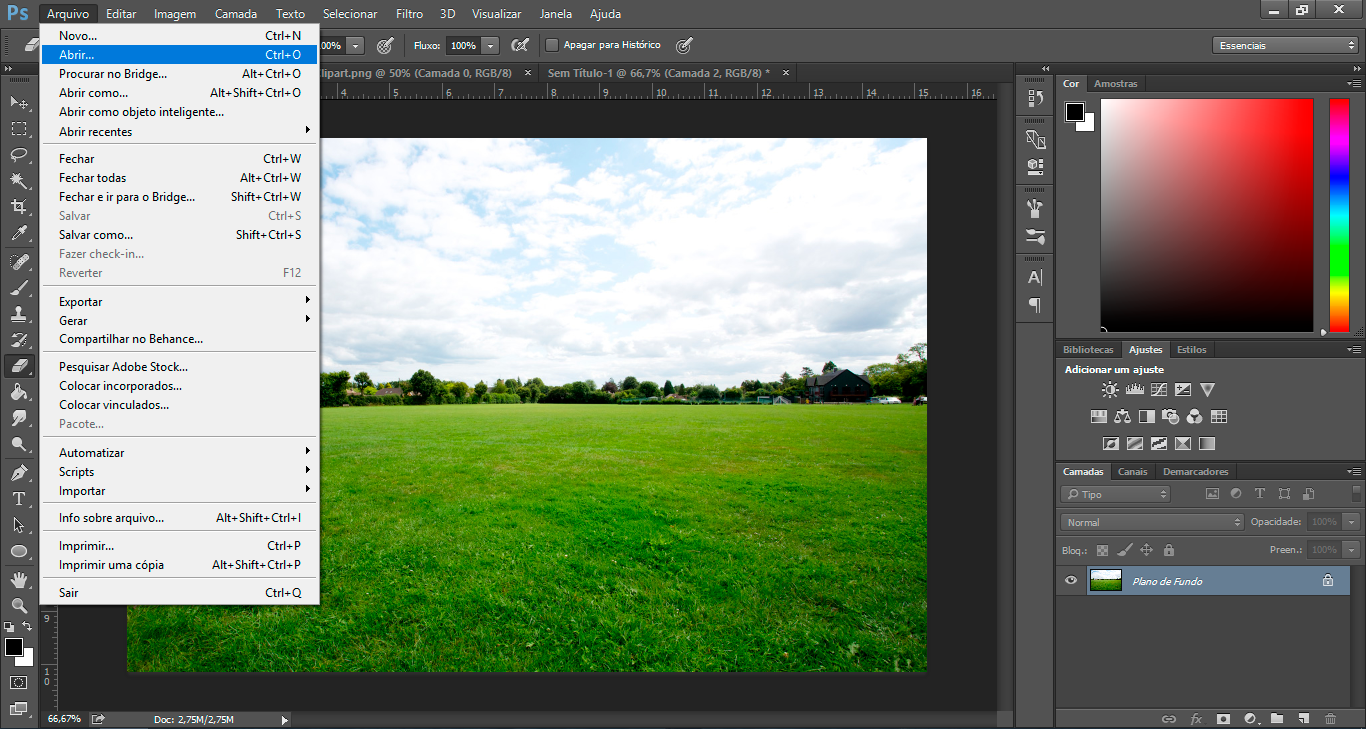Toggle Apagar para Histórico checkbox
1366x729 pixels.
(x=552, y=45)
